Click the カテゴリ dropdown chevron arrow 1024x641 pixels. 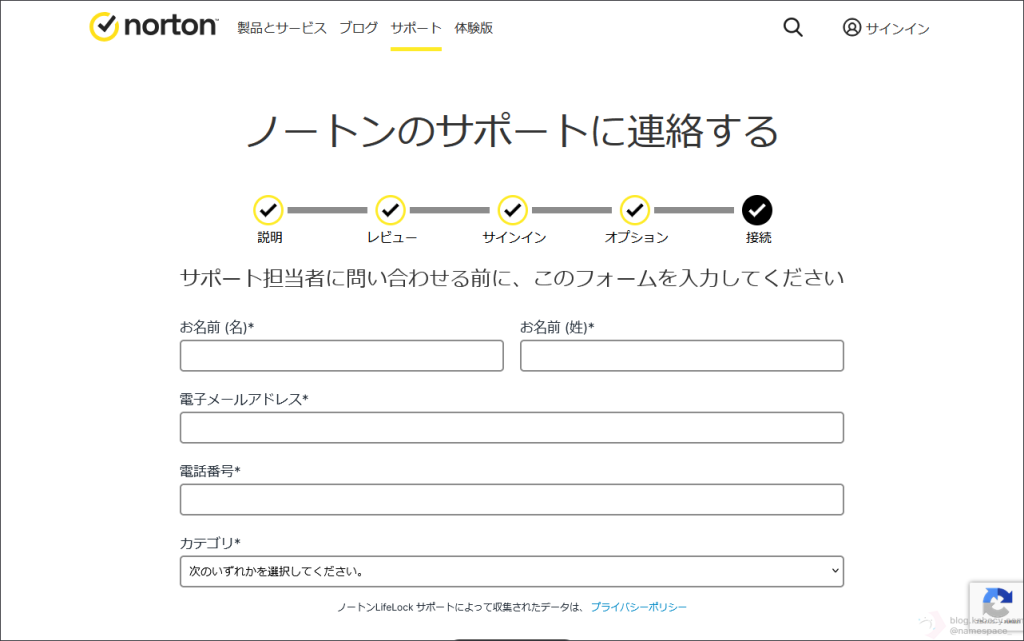coord(835,572)
